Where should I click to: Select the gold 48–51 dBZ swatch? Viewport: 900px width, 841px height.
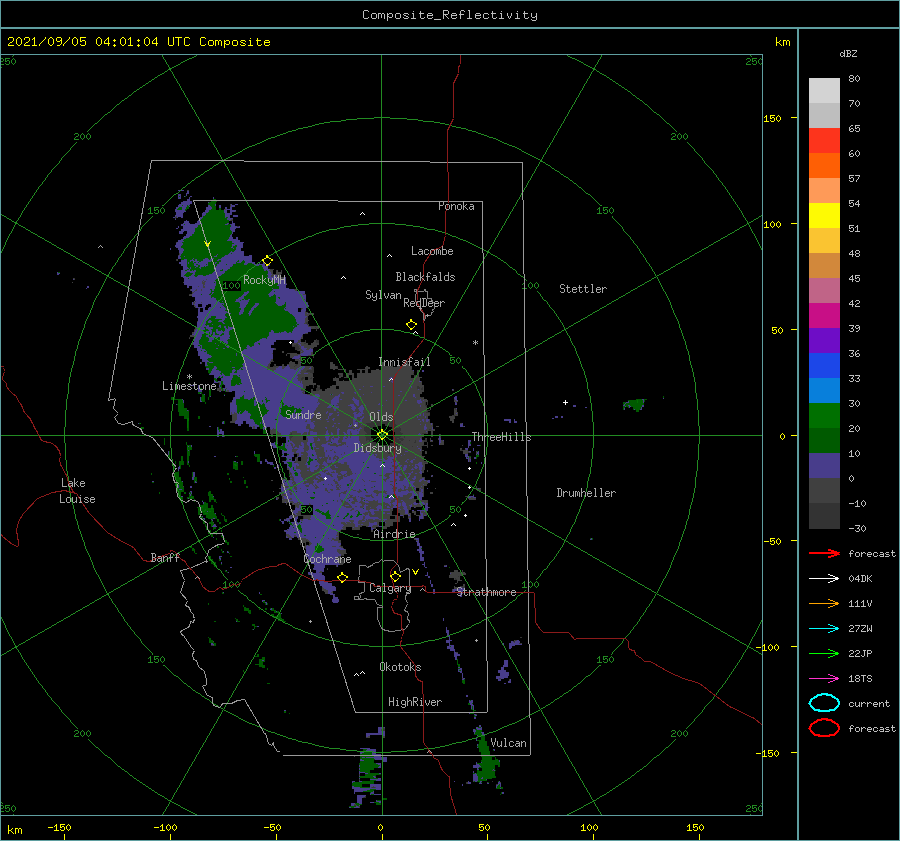(824, 241)
